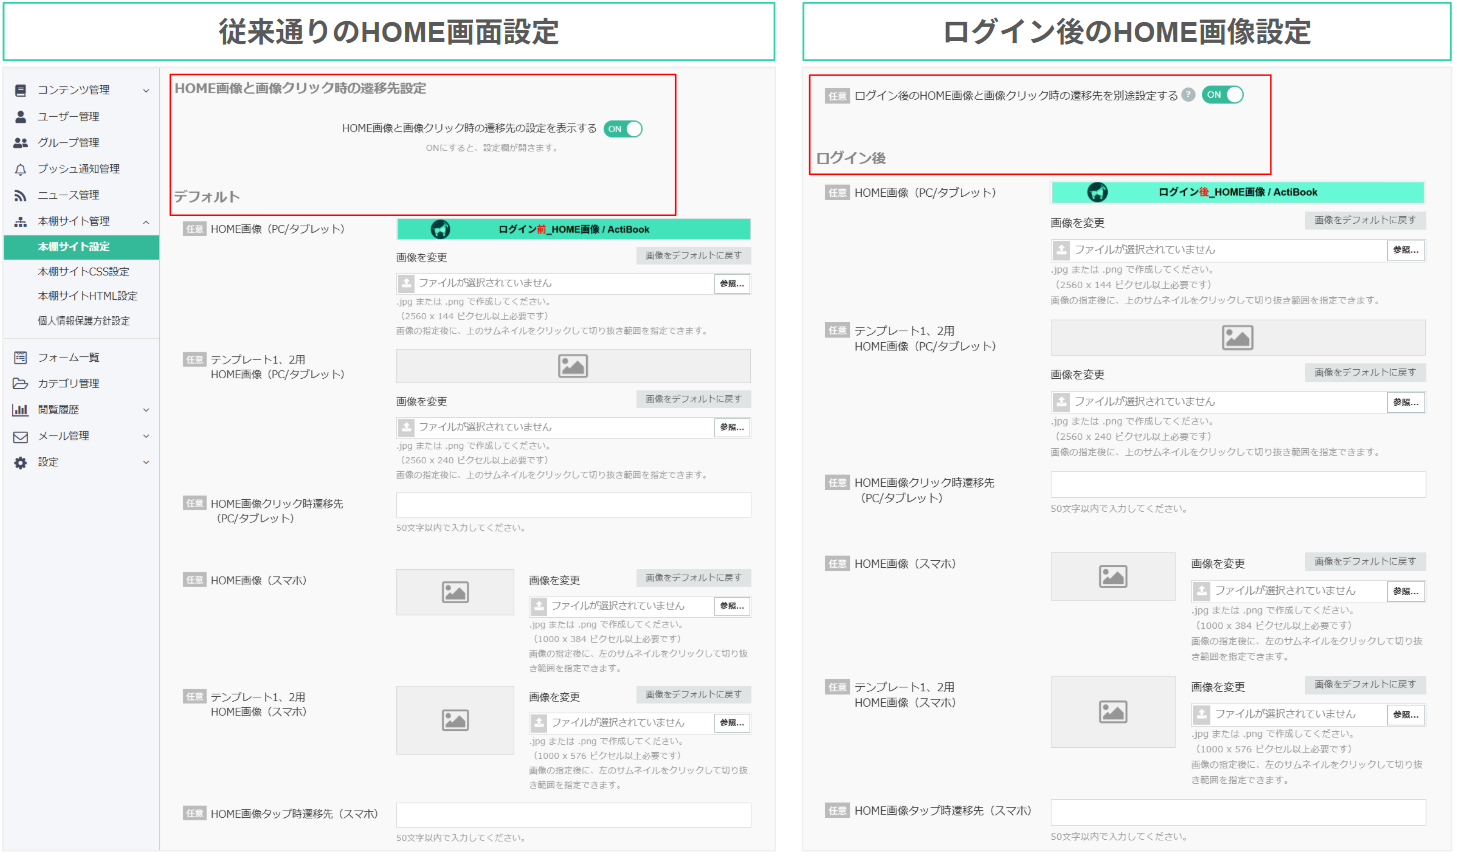Expand the コンテンツ管理 menu chevron
The image size is (1457, 856).
tap(146, 91)
